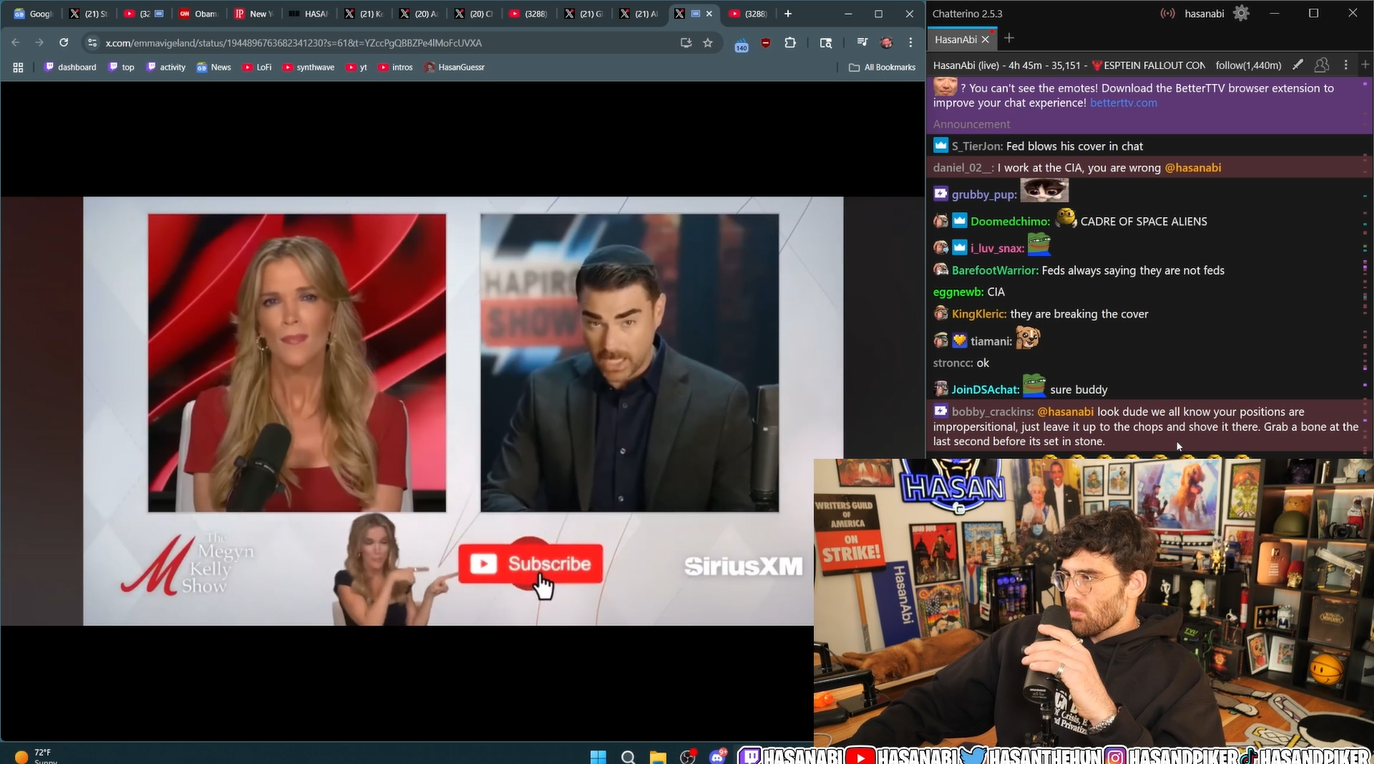Click the Announcement label in chat
1374x764 pixels.
coord(971,124)
